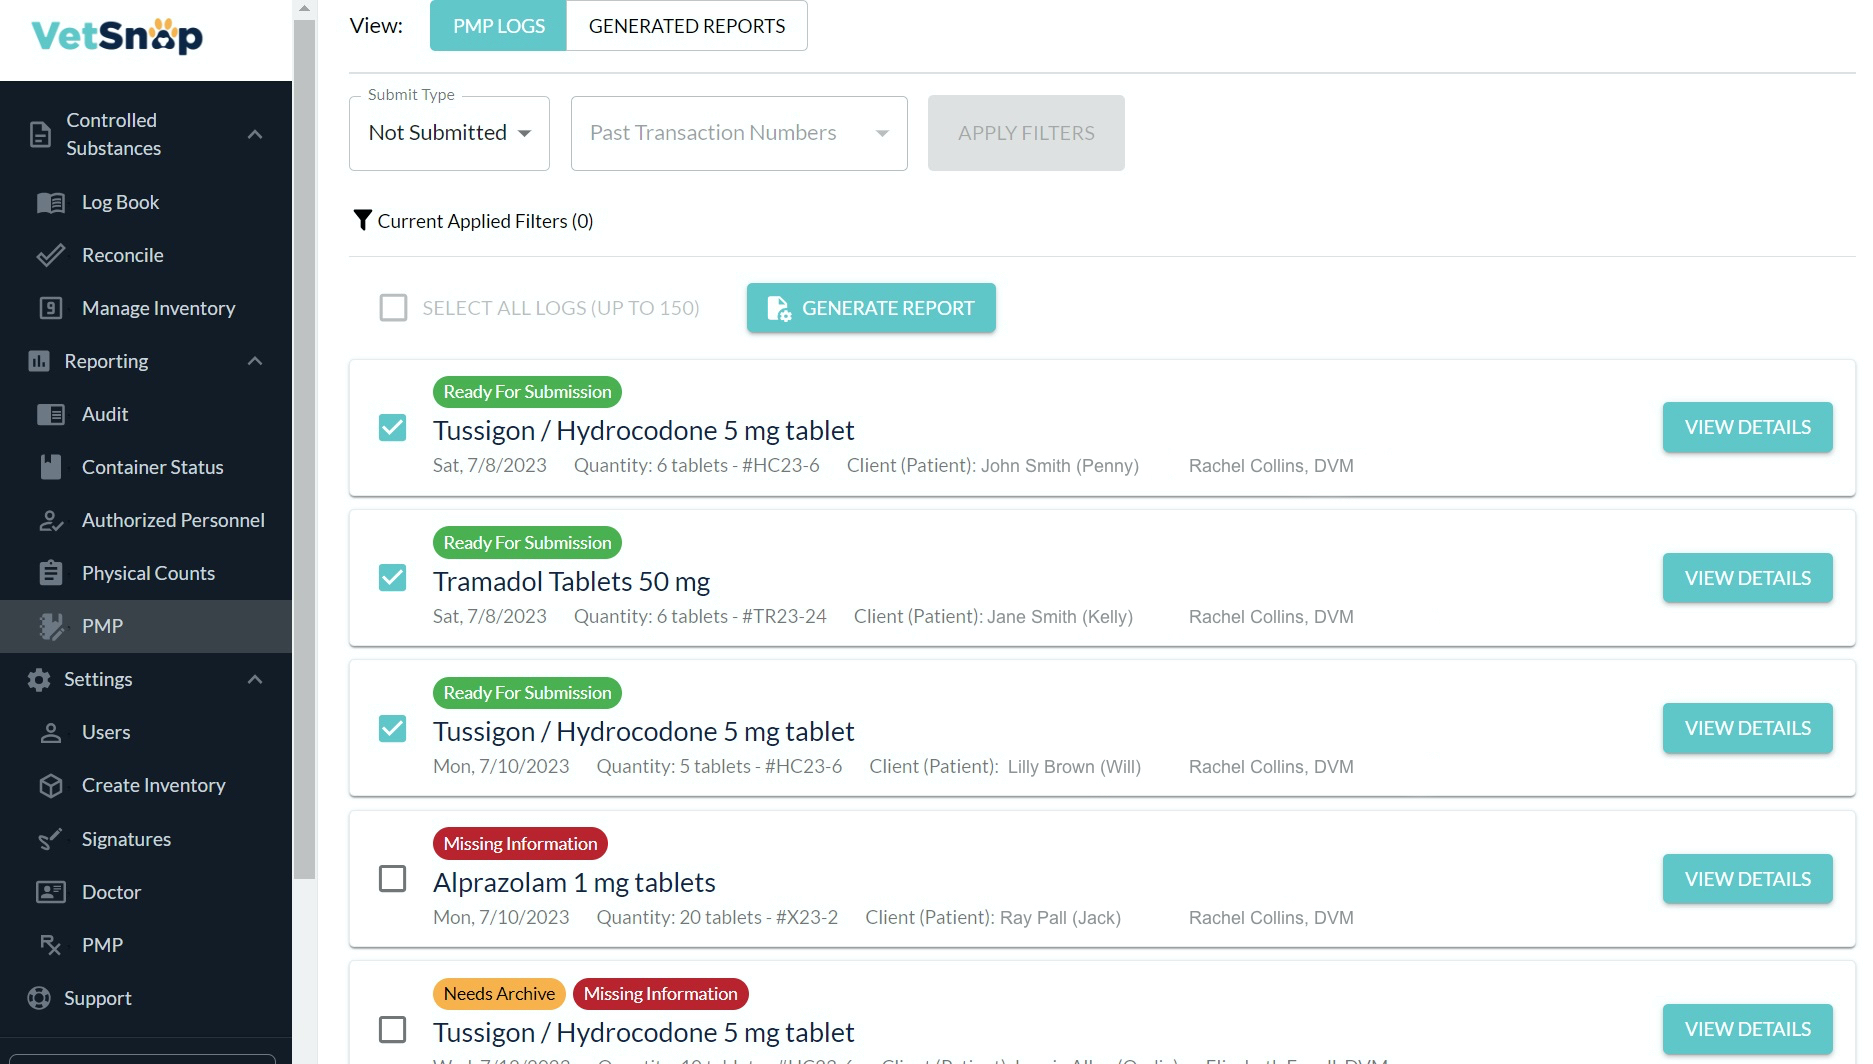Viewport: 1873px width, 1064px height.
Task: Open Physical Counts menu item
Action: pyautogui.click(x=146, y=573)
